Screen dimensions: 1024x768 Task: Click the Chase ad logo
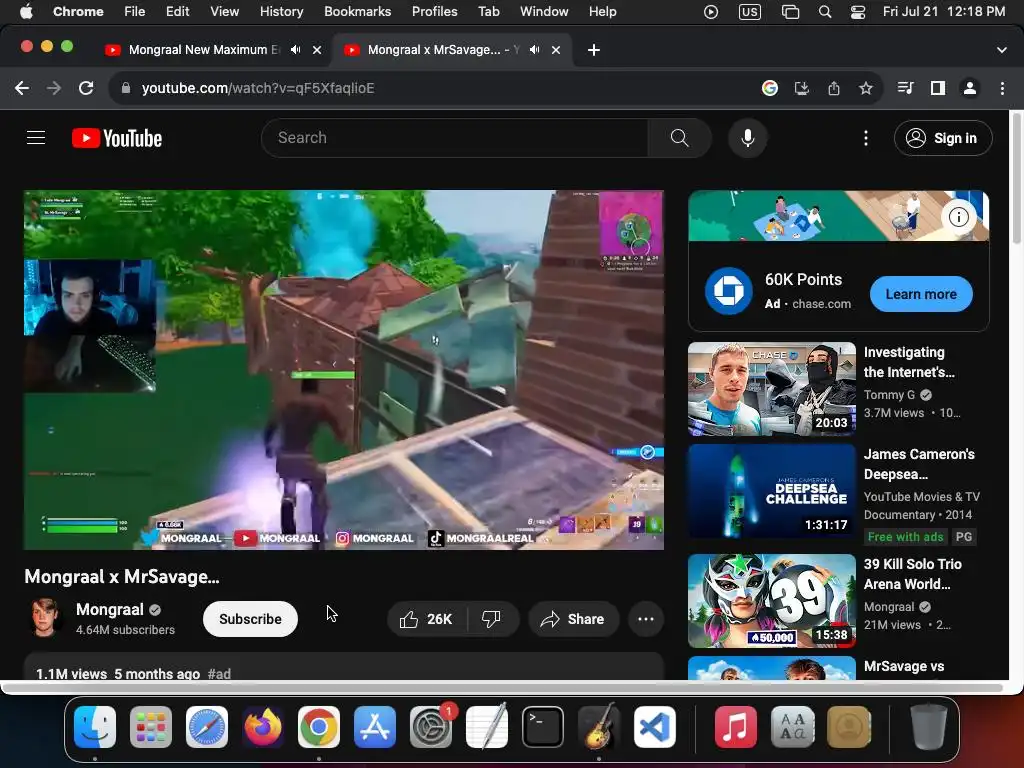(x=729, y=291)
